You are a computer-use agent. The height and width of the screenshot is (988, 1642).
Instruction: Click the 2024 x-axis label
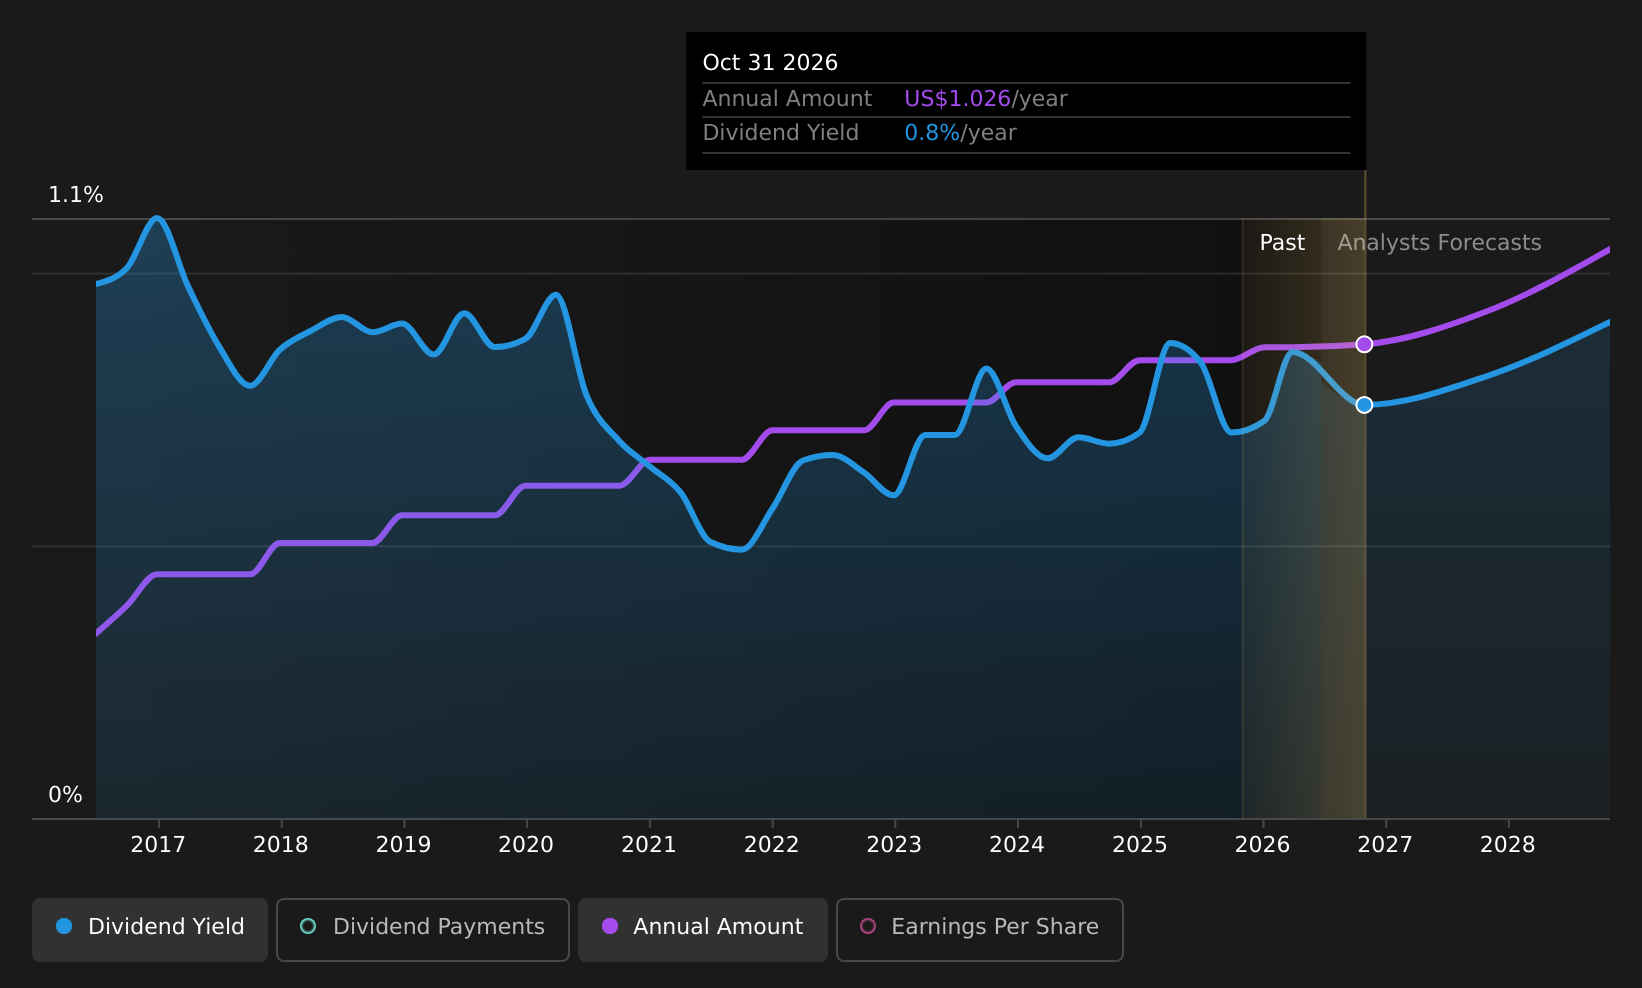click(1017, 845)
